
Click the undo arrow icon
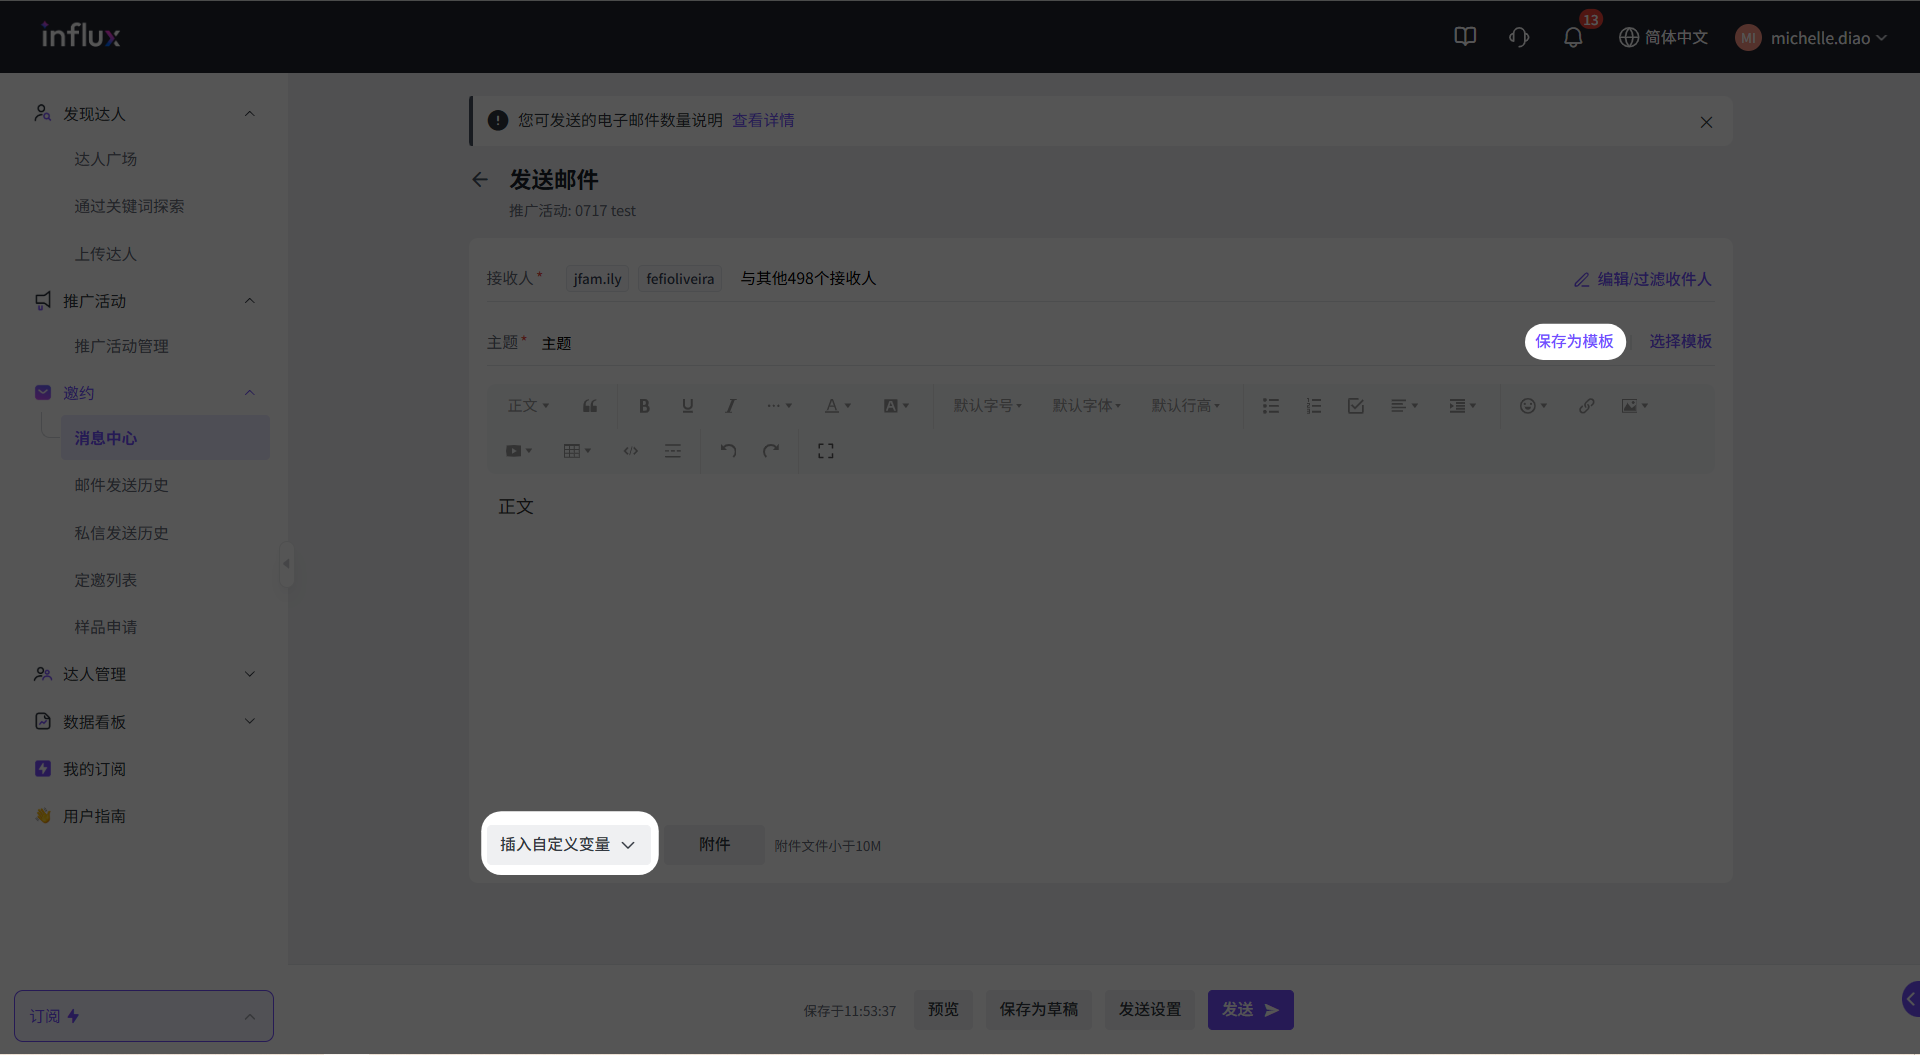[x=728, y=451]
